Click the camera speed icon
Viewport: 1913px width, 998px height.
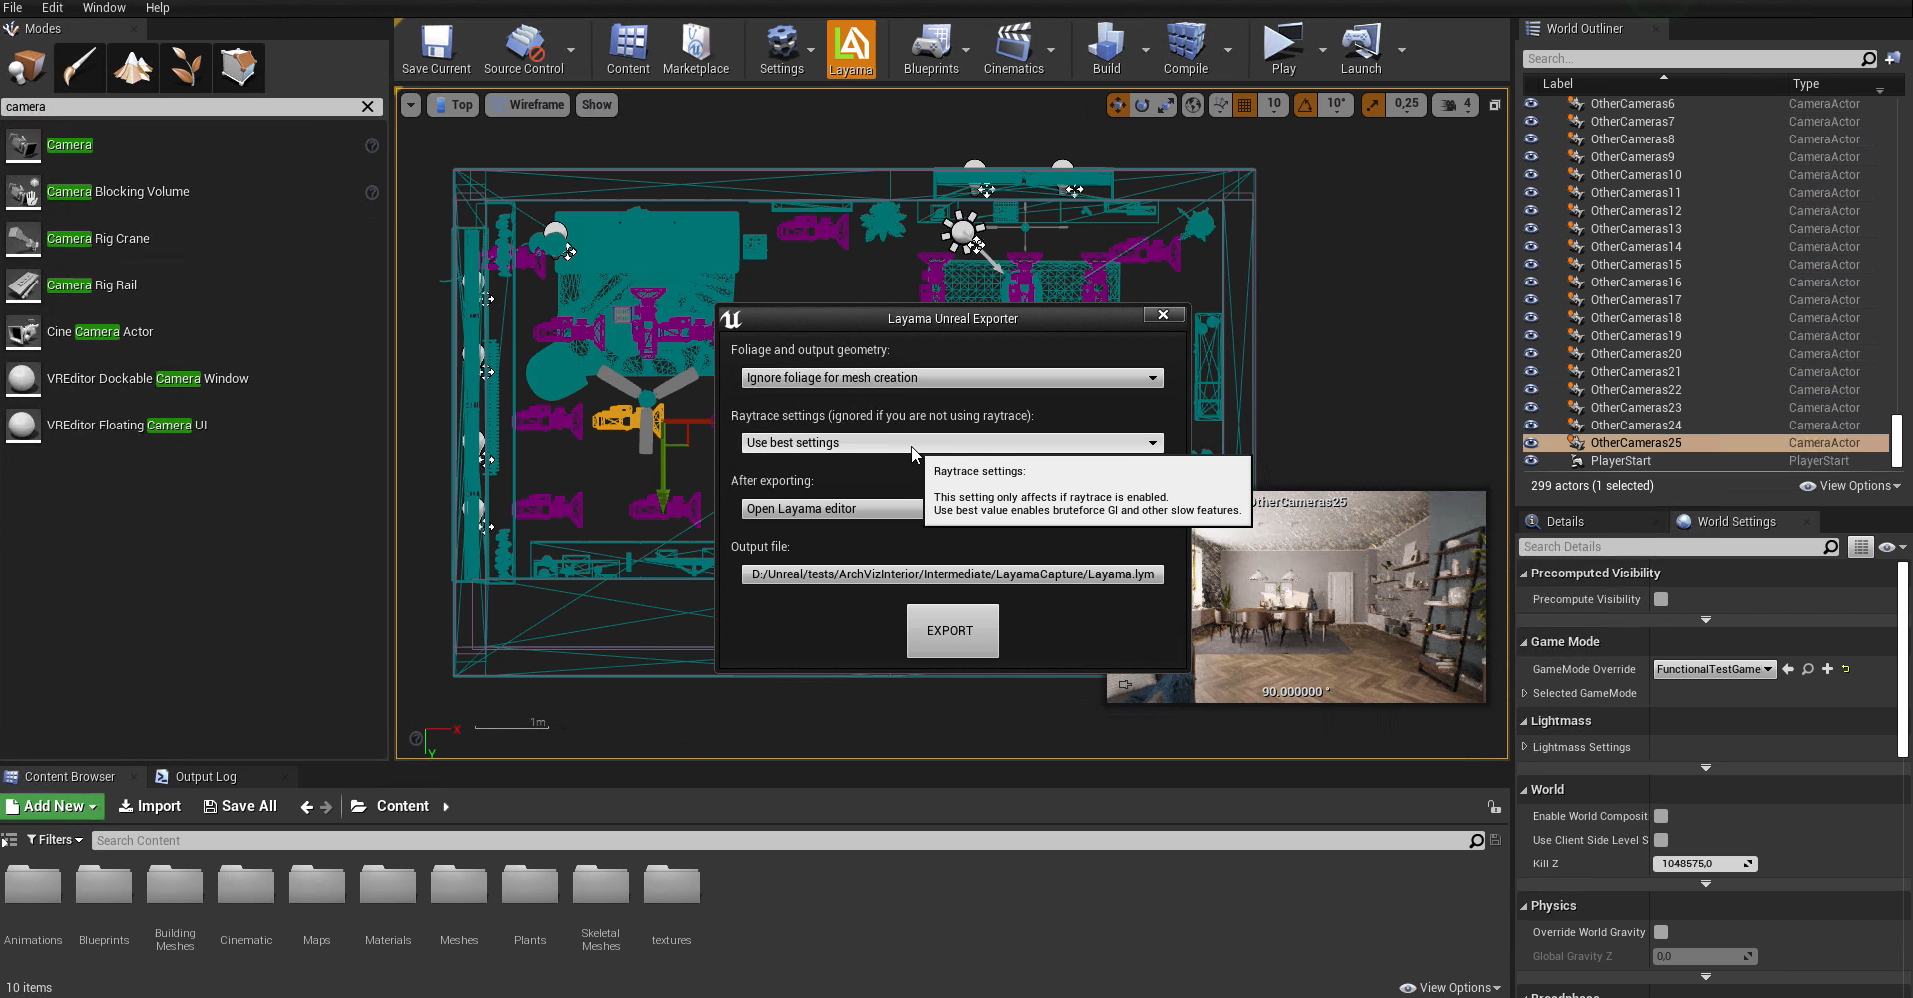pyautogui.click(x=1448, y=104)
